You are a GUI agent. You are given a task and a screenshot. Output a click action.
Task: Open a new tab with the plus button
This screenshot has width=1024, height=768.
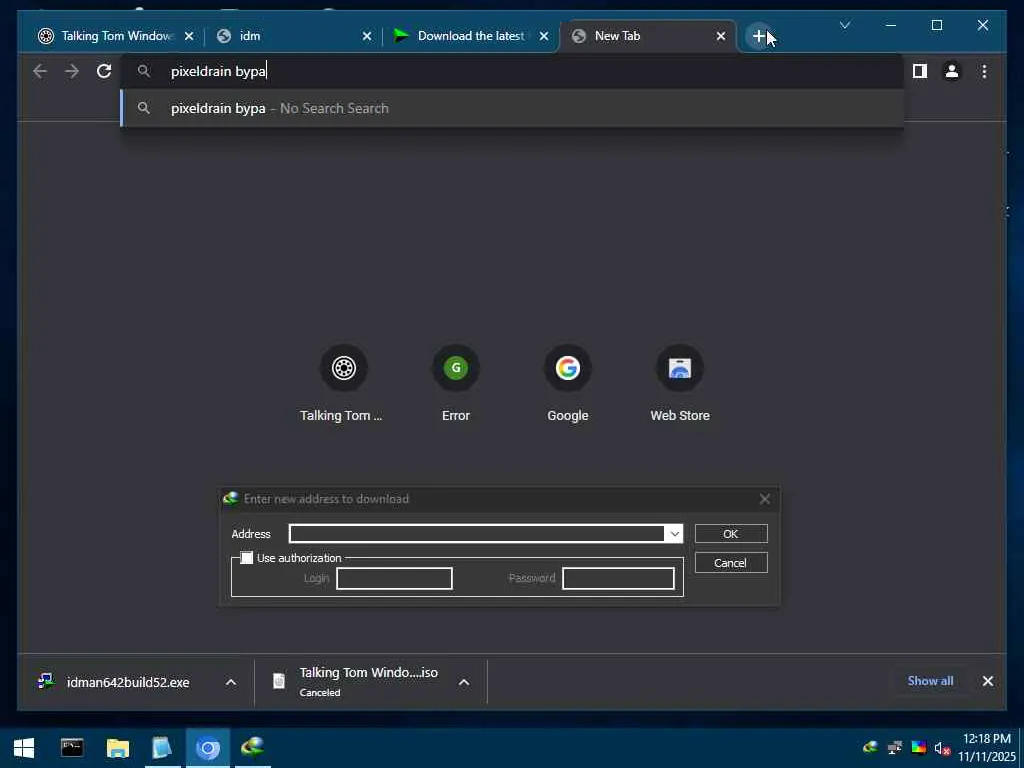pos(758,36)
